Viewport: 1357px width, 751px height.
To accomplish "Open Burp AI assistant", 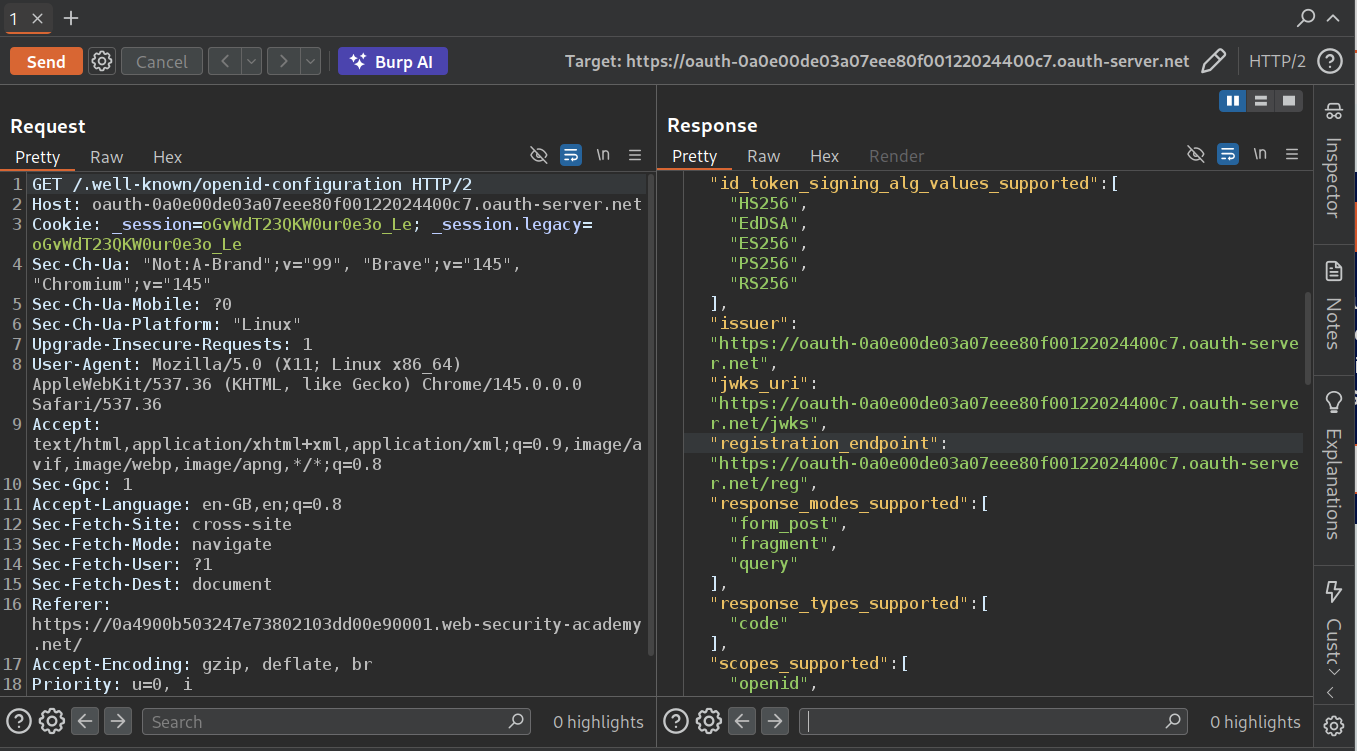I will [x=392, y=61].
